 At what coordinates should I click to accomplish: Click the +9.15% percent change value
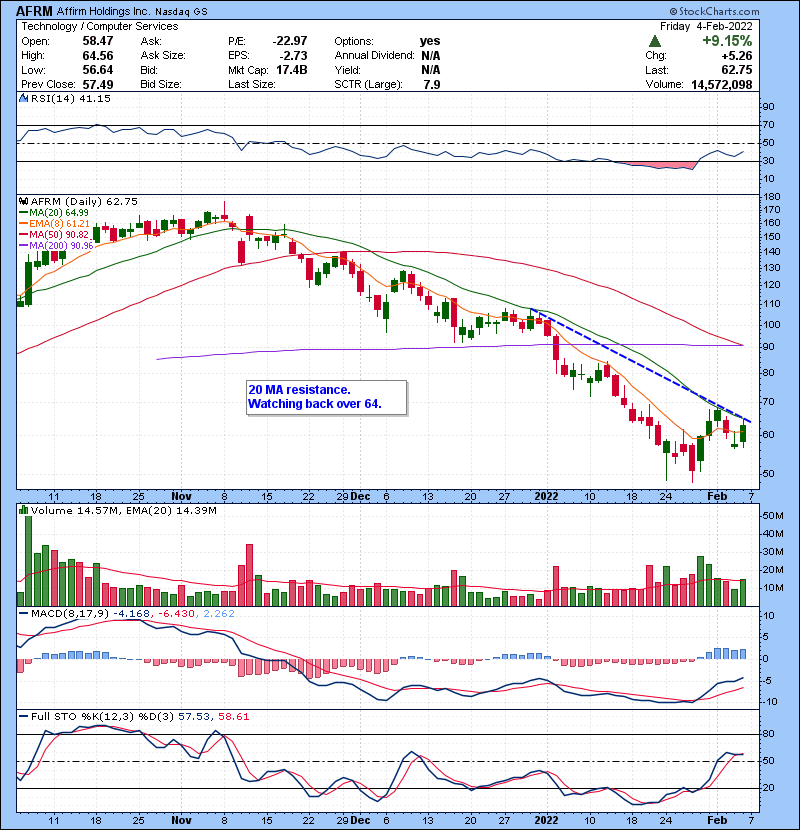(x=727, y=41)
